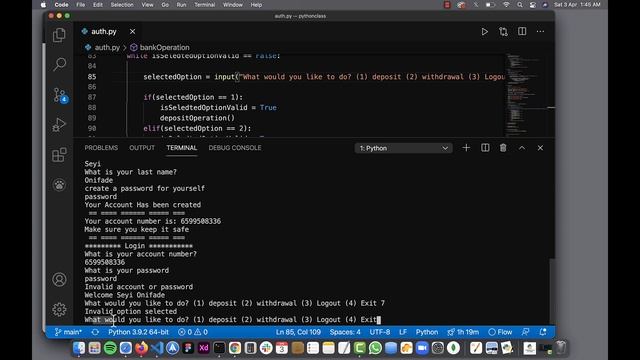Open the '1: Python' terminal dropdown
Image resolution: width=640 pixels, height=360 pixels.
(403, 148)
